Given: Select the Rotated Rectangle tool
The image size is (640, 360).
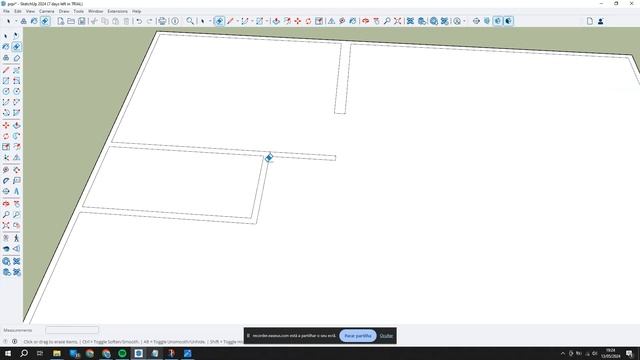Looking at the screenshot, I should point(16,81).
